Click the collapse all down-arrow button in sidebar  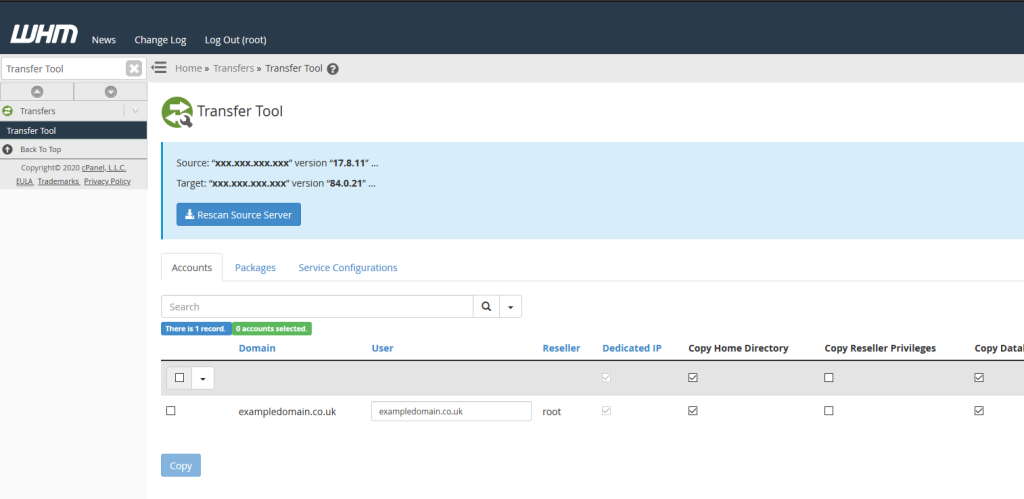pyautogui.click(x=110, y=92)
